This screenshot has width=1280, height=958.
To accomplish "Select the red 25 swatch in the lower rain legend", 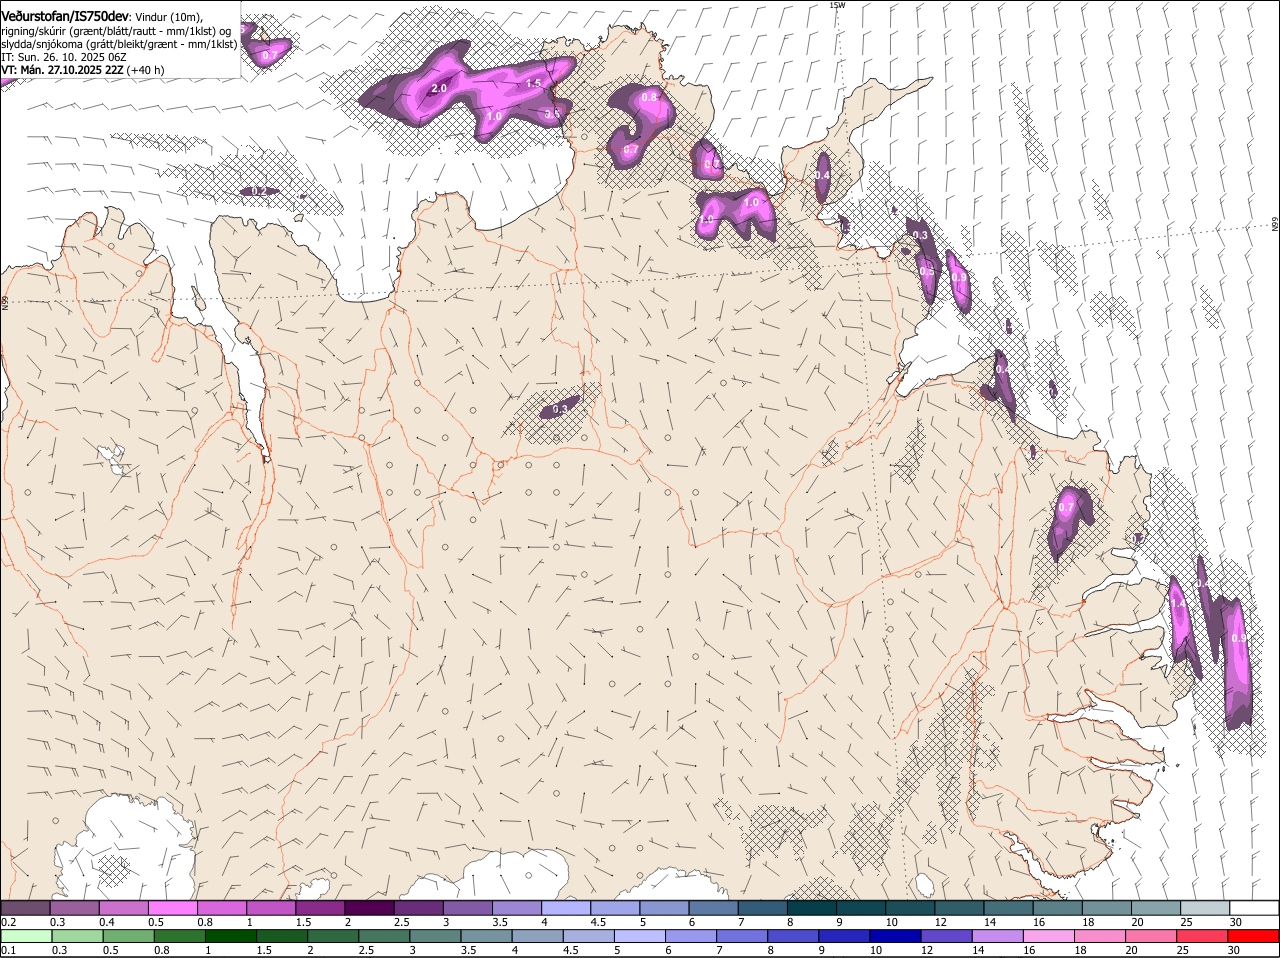I will point(1203,936).
